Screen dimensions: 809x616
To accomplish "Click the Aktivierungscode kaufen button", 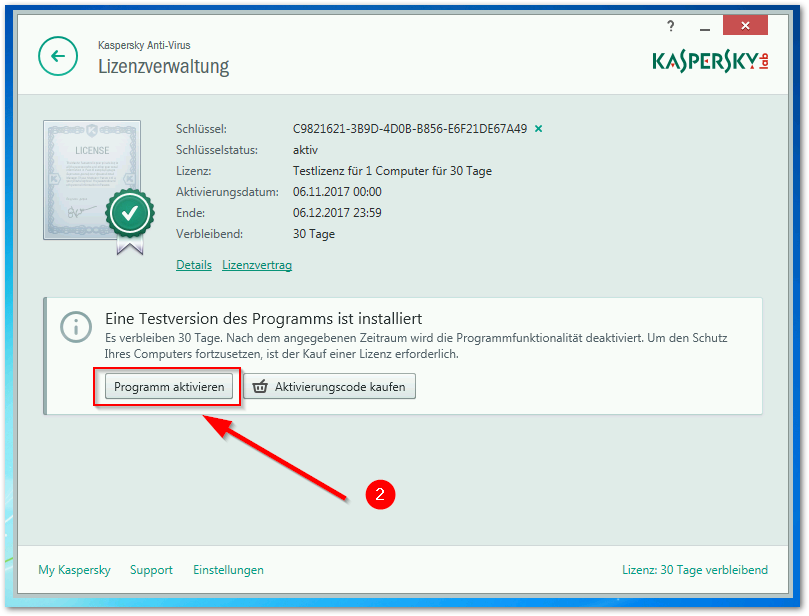I will tap(329, 386).
